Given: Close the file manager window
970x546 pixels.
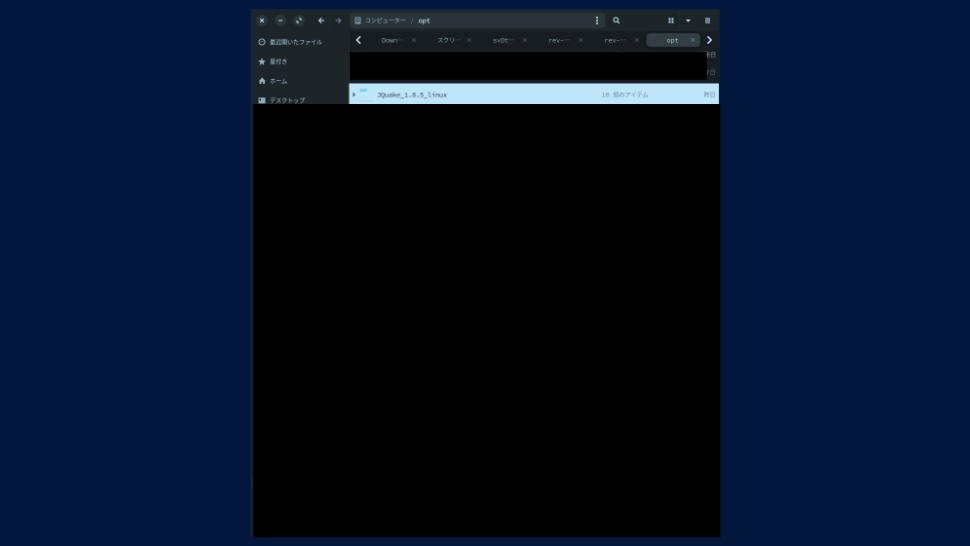Looking at the screenshot, I should pos(262,20).
